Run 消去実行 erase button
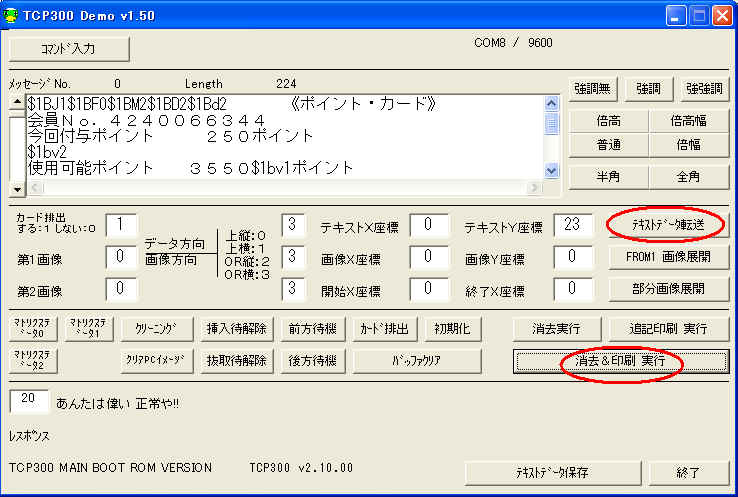The image size is (738, 497). pyautogui.click(x=557, y=329)
